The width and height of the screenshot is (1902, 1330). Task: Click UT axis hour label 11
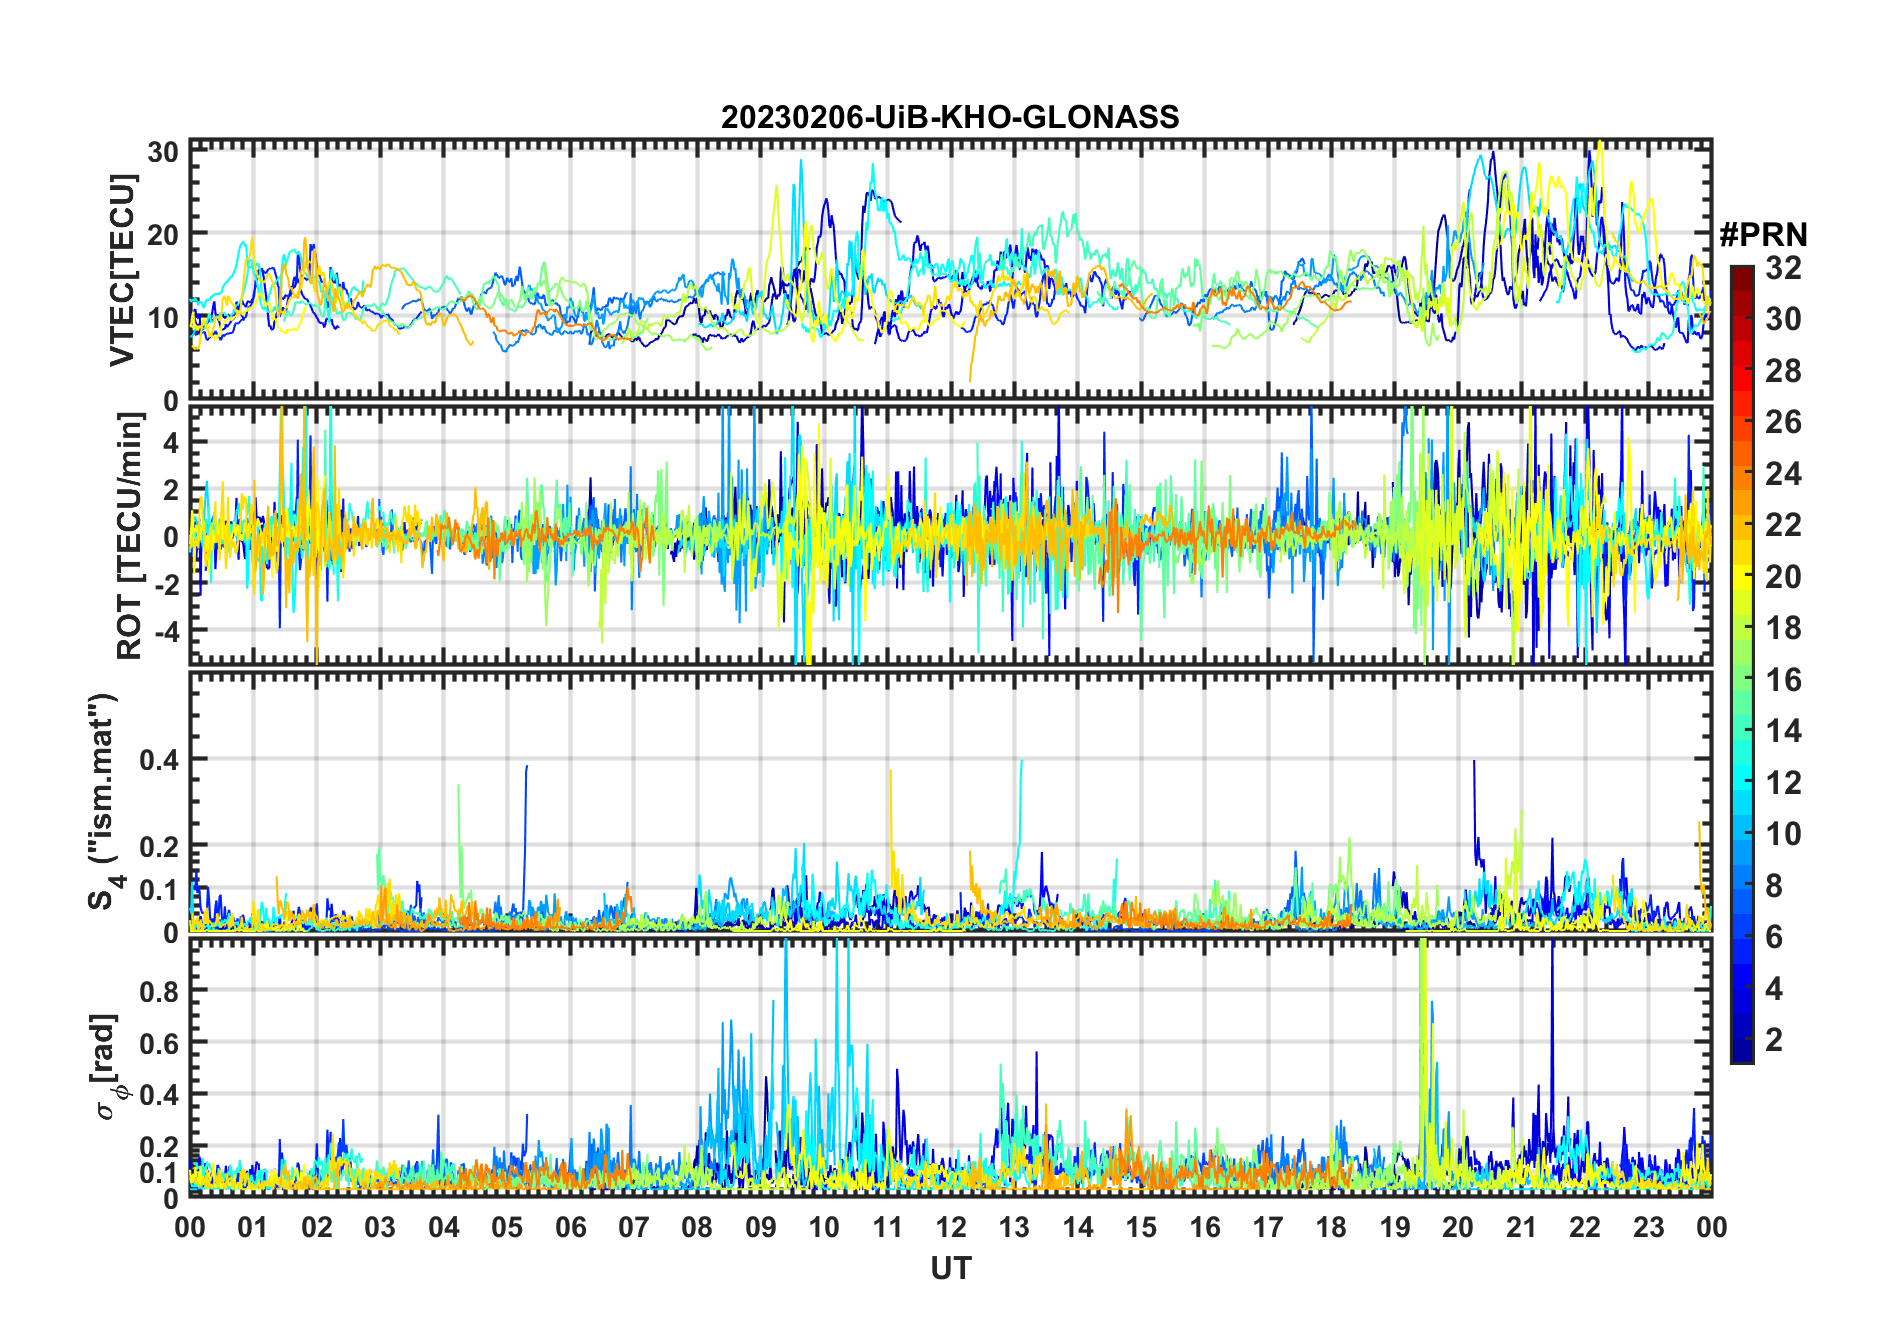(888, 1227)
